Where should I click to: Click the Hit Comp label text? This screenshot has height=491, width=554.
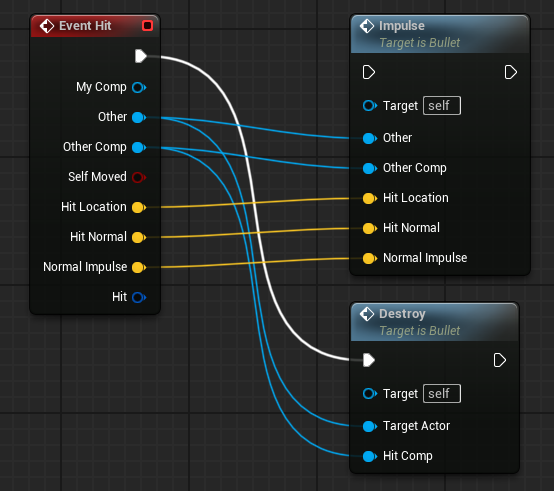pyautogui.click(x=408, y=456)
